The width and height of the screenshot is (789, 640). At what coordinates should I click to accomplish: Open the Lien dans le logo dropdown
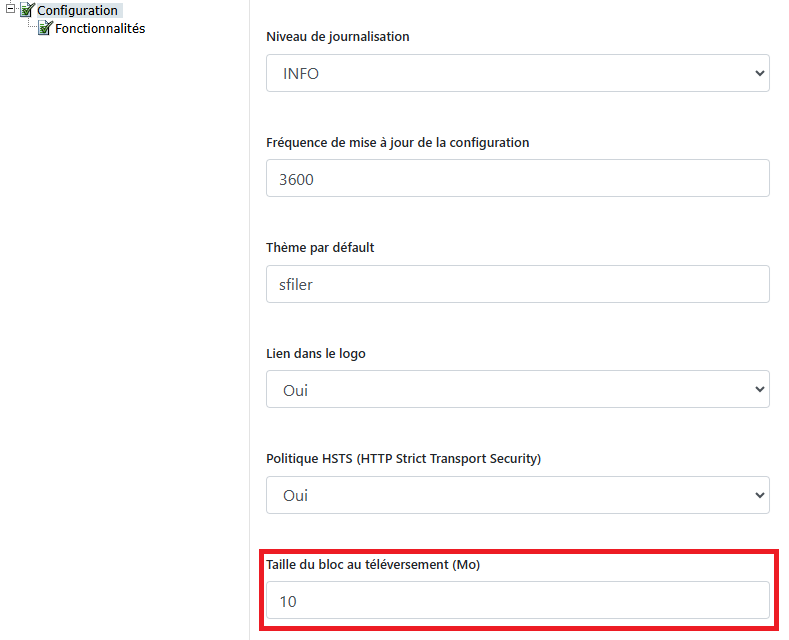[x=518, y=389]
